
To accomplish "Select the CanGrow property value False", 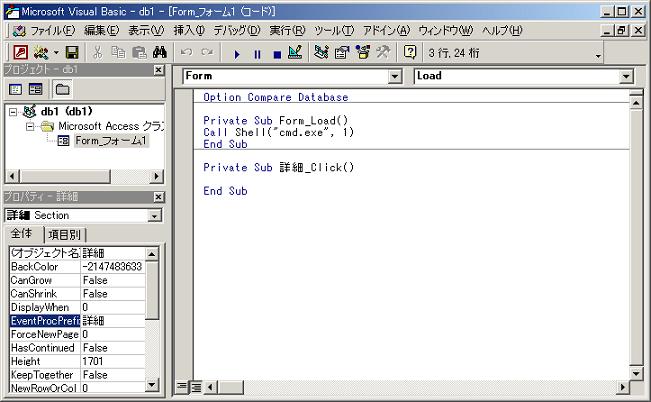I will (x=113, y=280).
